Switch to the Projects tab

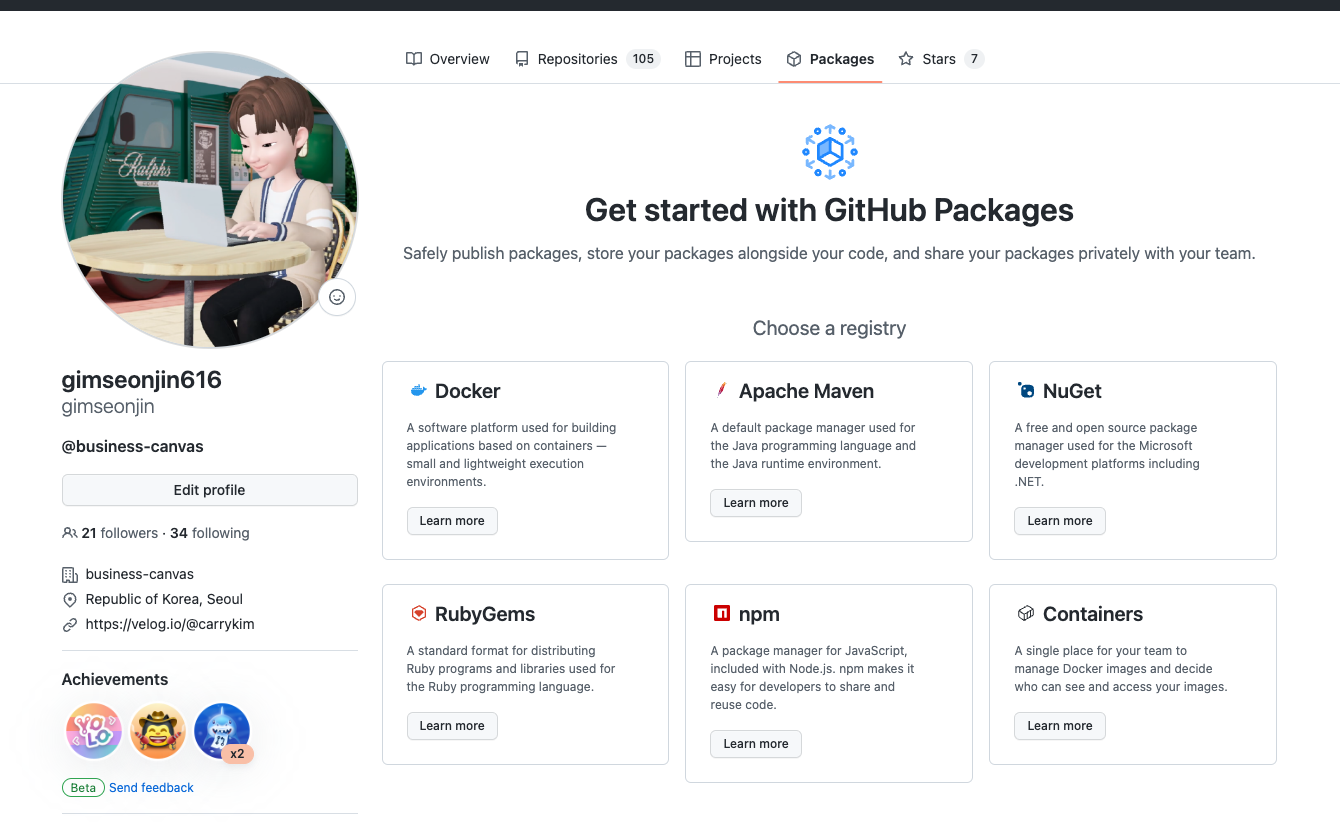[723, 59]
